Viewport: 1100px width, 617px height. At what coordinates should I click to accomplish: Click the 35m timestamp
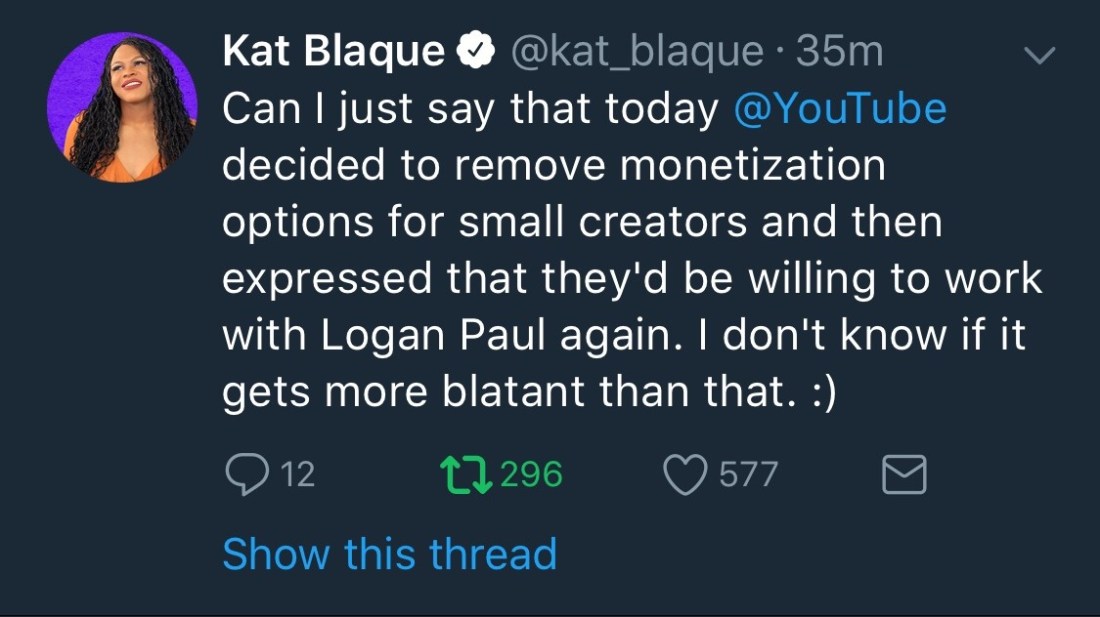pos(840,52)
